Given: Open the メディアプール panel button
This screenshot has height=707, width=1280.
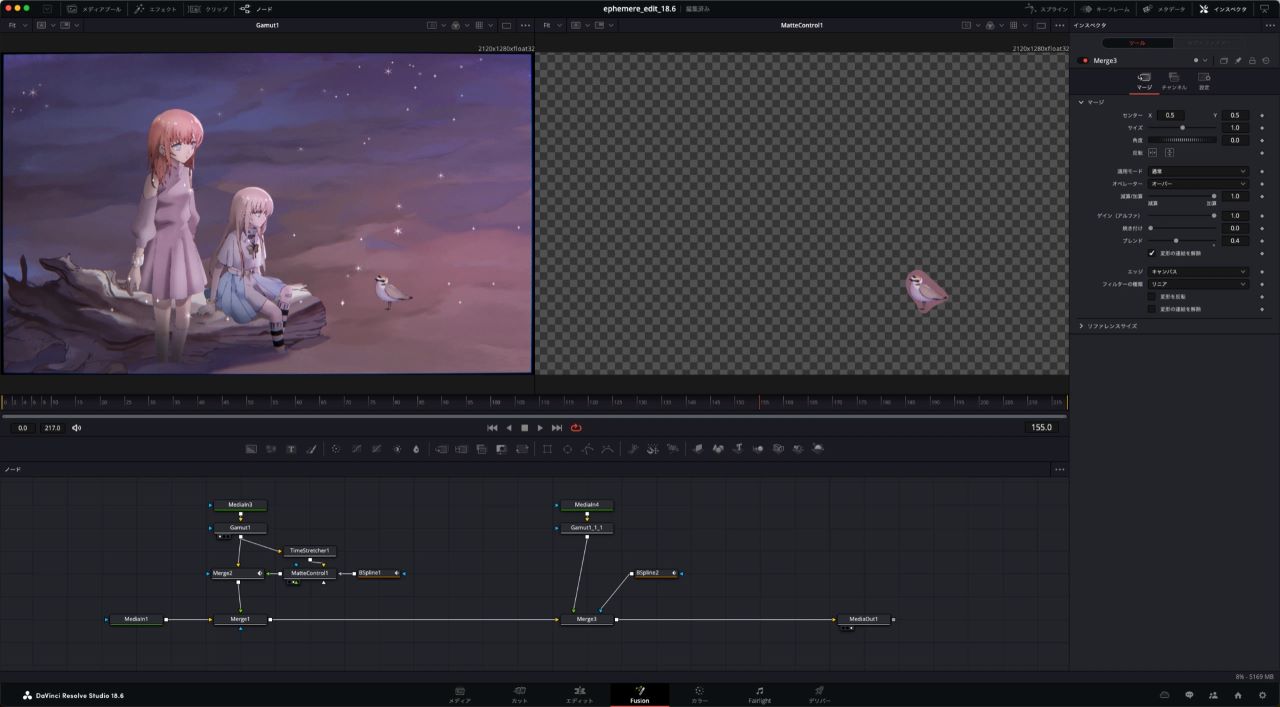Looking at the screenshot, I should tap(94, 9).
